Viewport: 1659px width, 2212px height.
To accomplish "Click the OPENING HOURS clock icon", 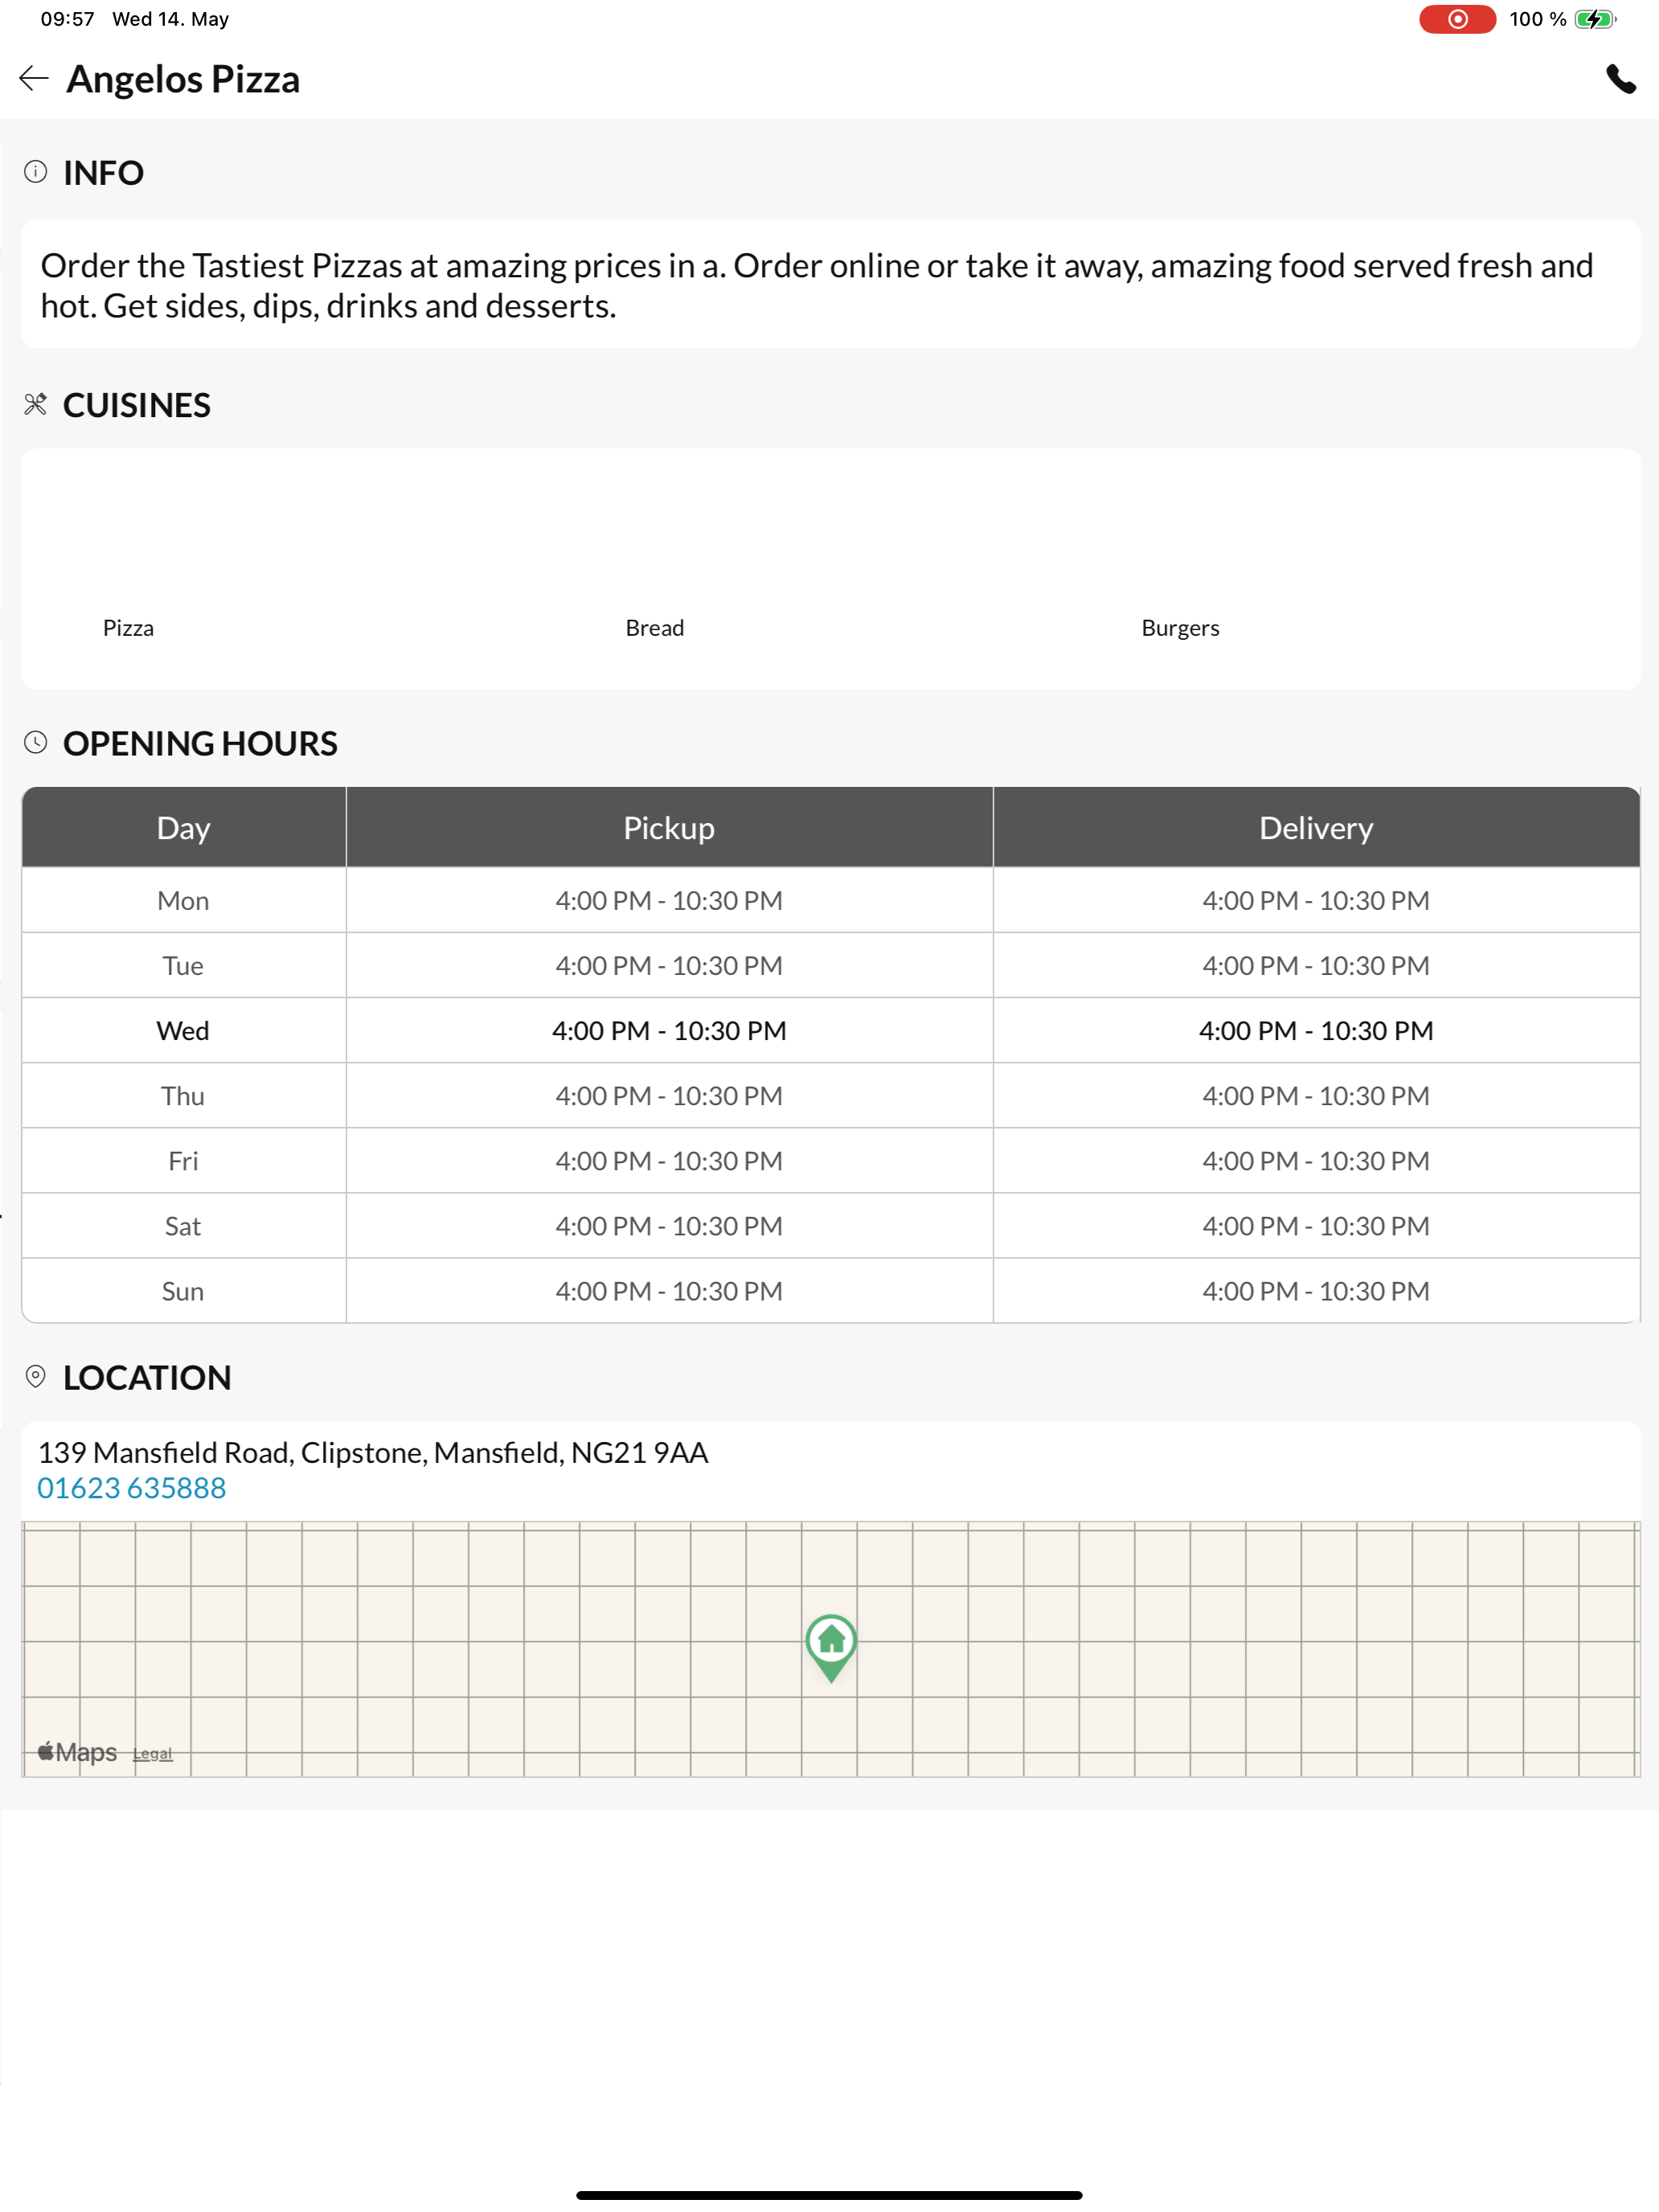I will click(x=36, y=742).
